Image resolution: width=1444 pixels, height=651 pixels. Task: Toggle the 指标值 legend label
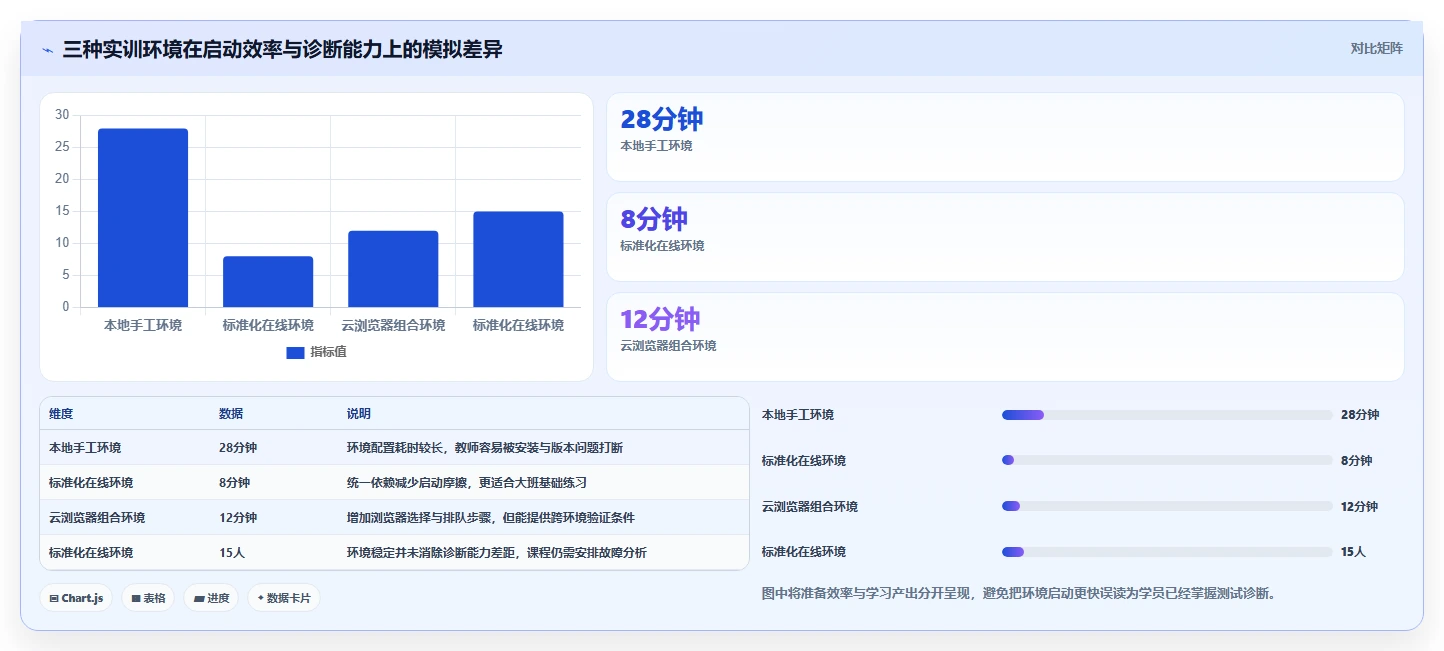pyautogui.click(x=328, y=353)
